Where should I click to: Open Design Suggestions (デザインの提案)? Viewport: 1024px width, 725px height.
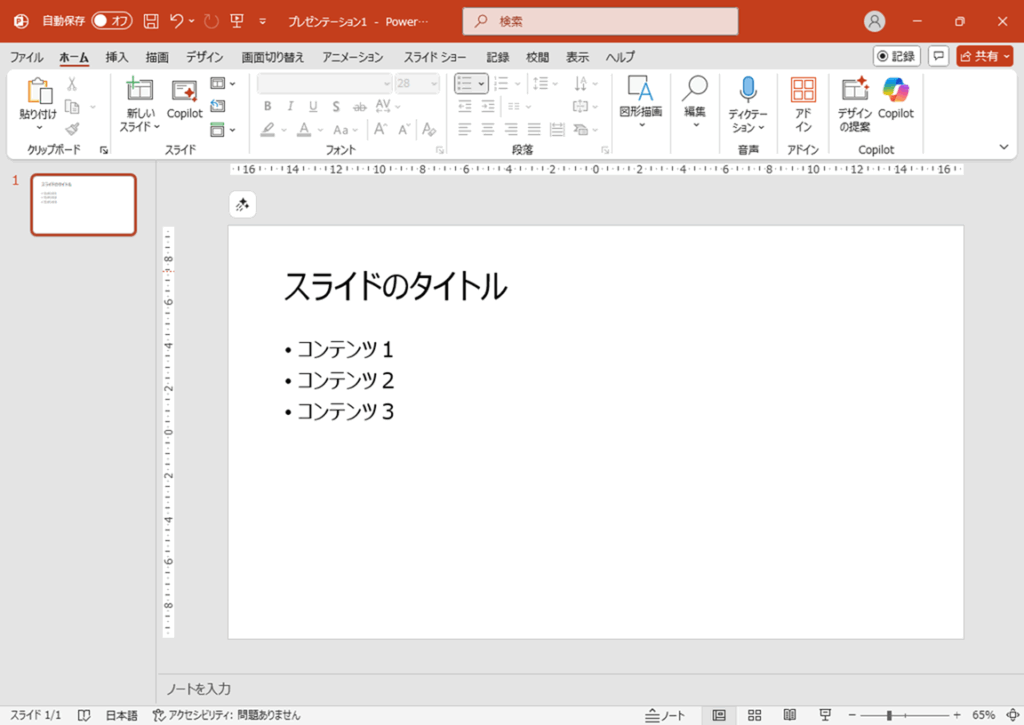[854, 91]
